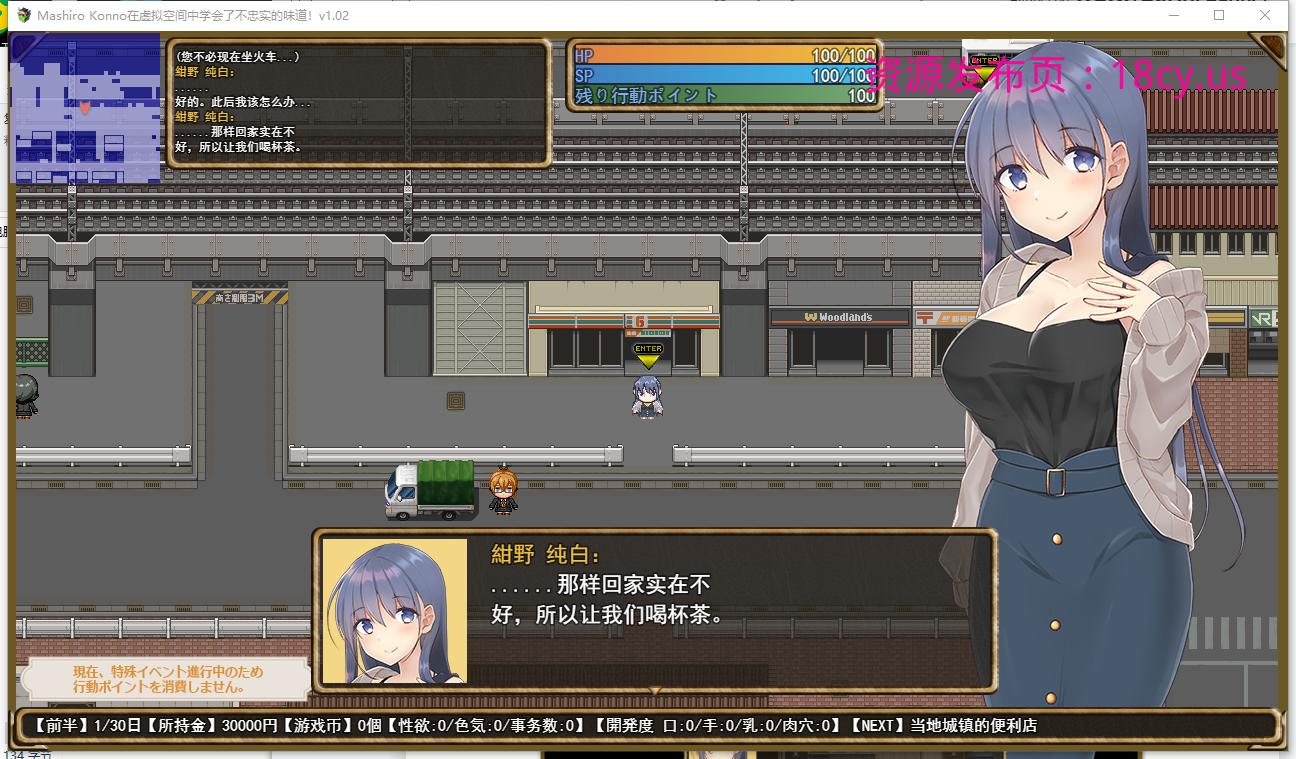Click the Woodlands shop sign
1296x759 pixels.
point(839,317)
